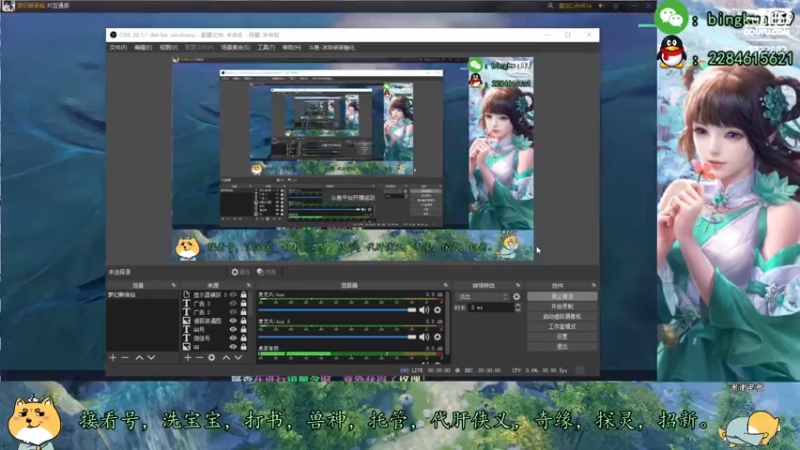Add a new scene with plus icon
The width and height of the screenshot is (800, 450).
coord(113,358)
